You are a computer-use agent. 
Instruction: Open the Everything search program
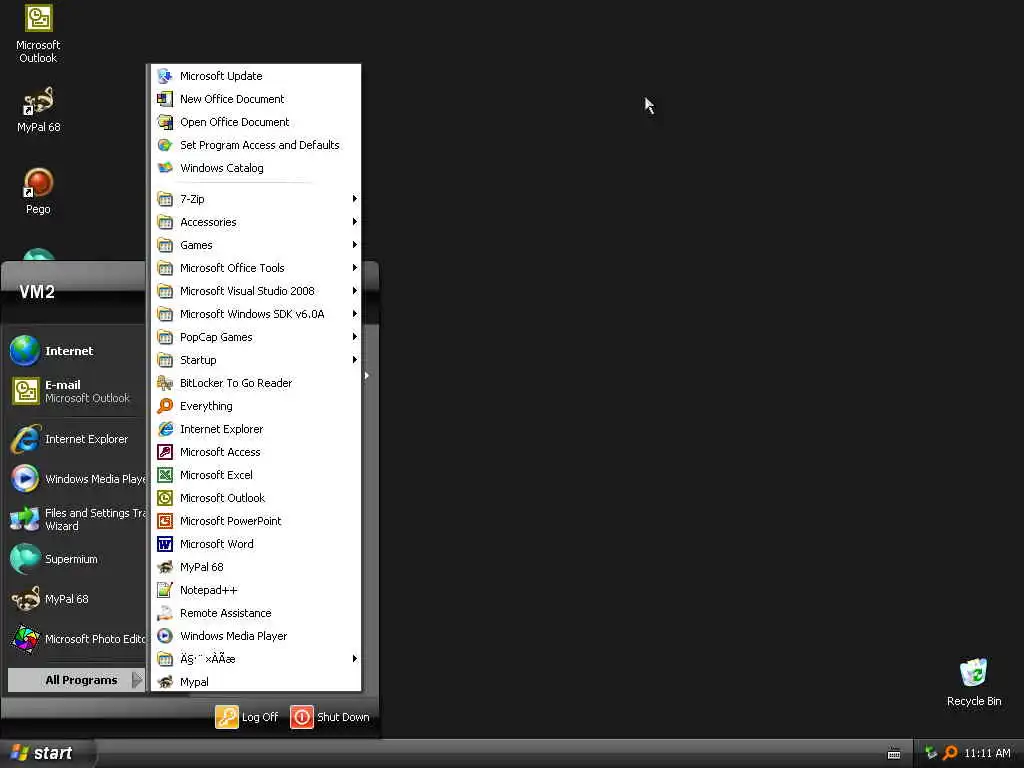click(x=255, y=406)
